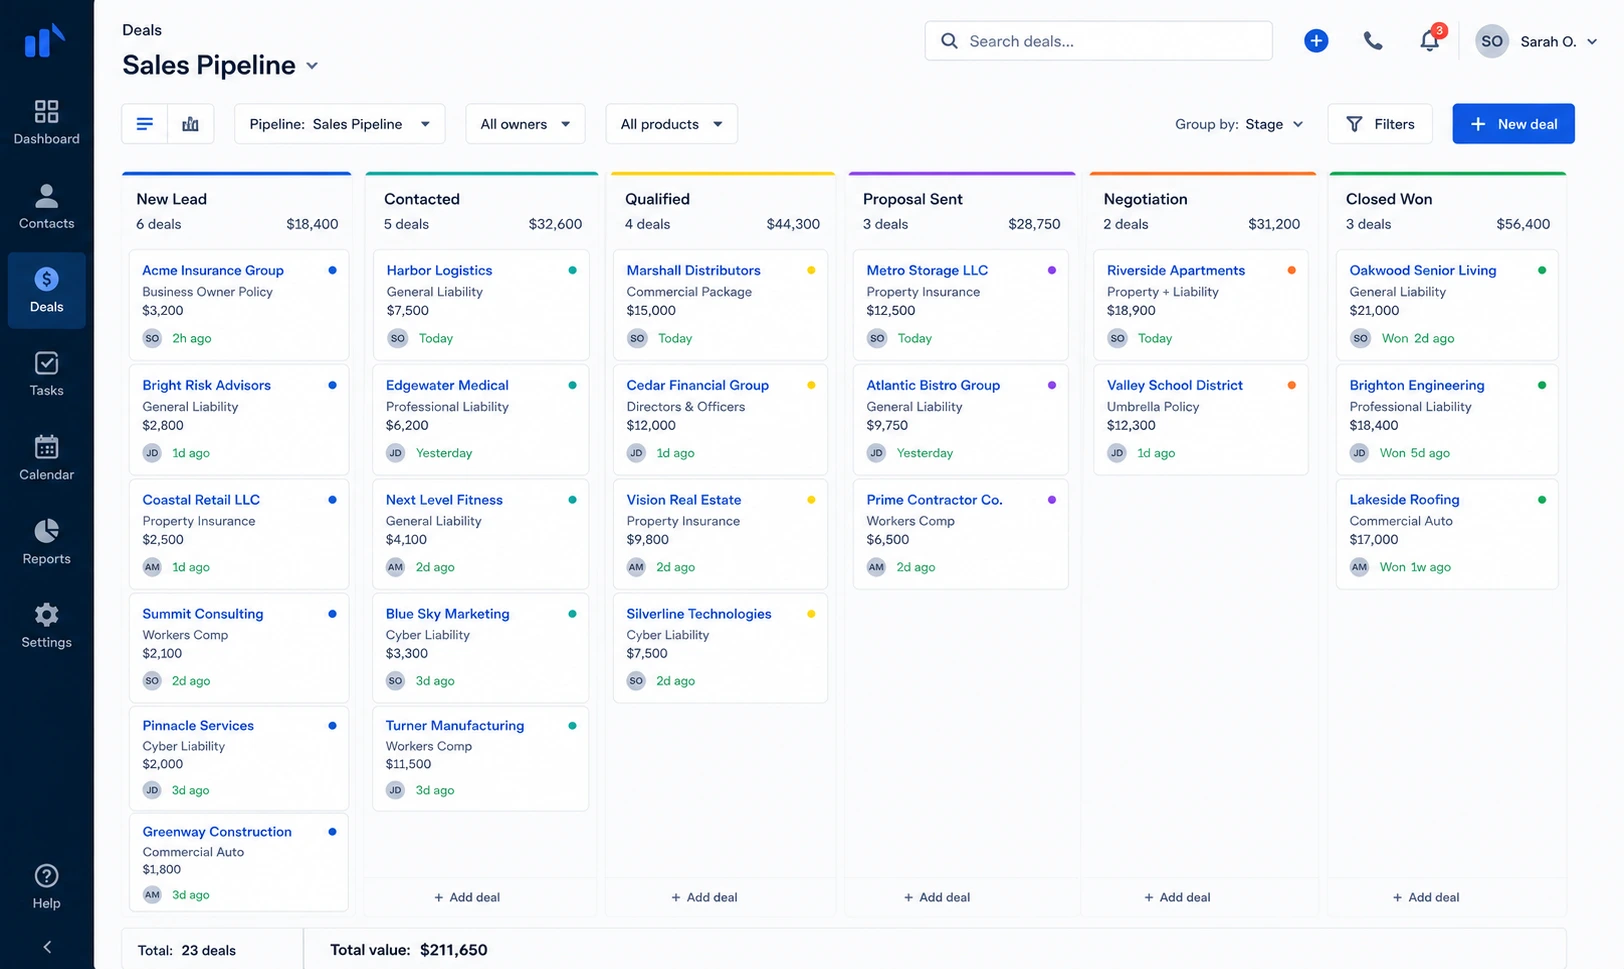Open the All products dropdown
The image size is (1624, 969).
coord(672,124)
